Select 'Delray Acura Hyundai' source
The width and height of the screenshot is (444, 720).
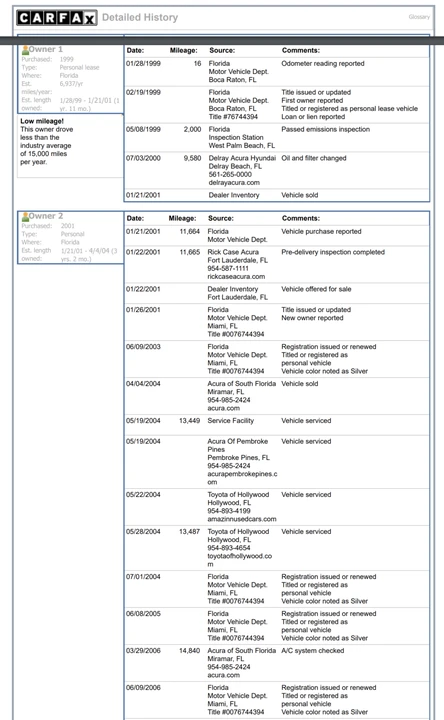(x=242, y=158)
